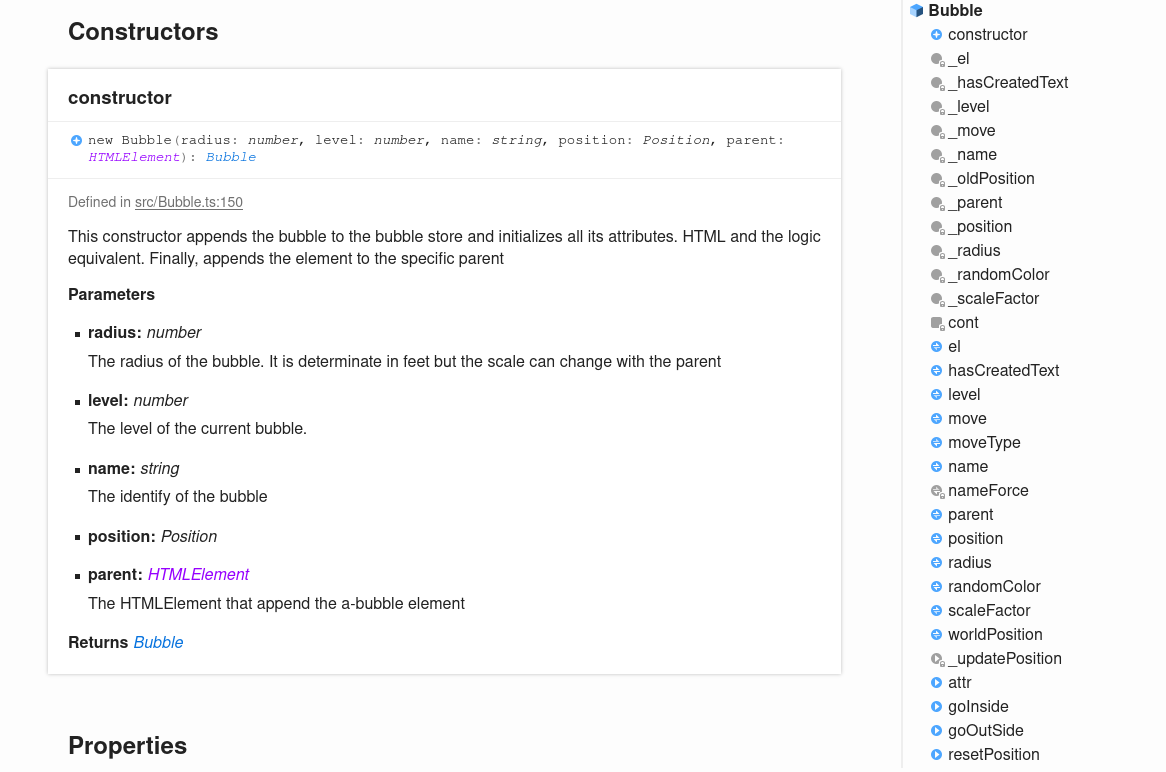
Task: Click the Bubble class cube icon
Action: [x=916, y=11]
